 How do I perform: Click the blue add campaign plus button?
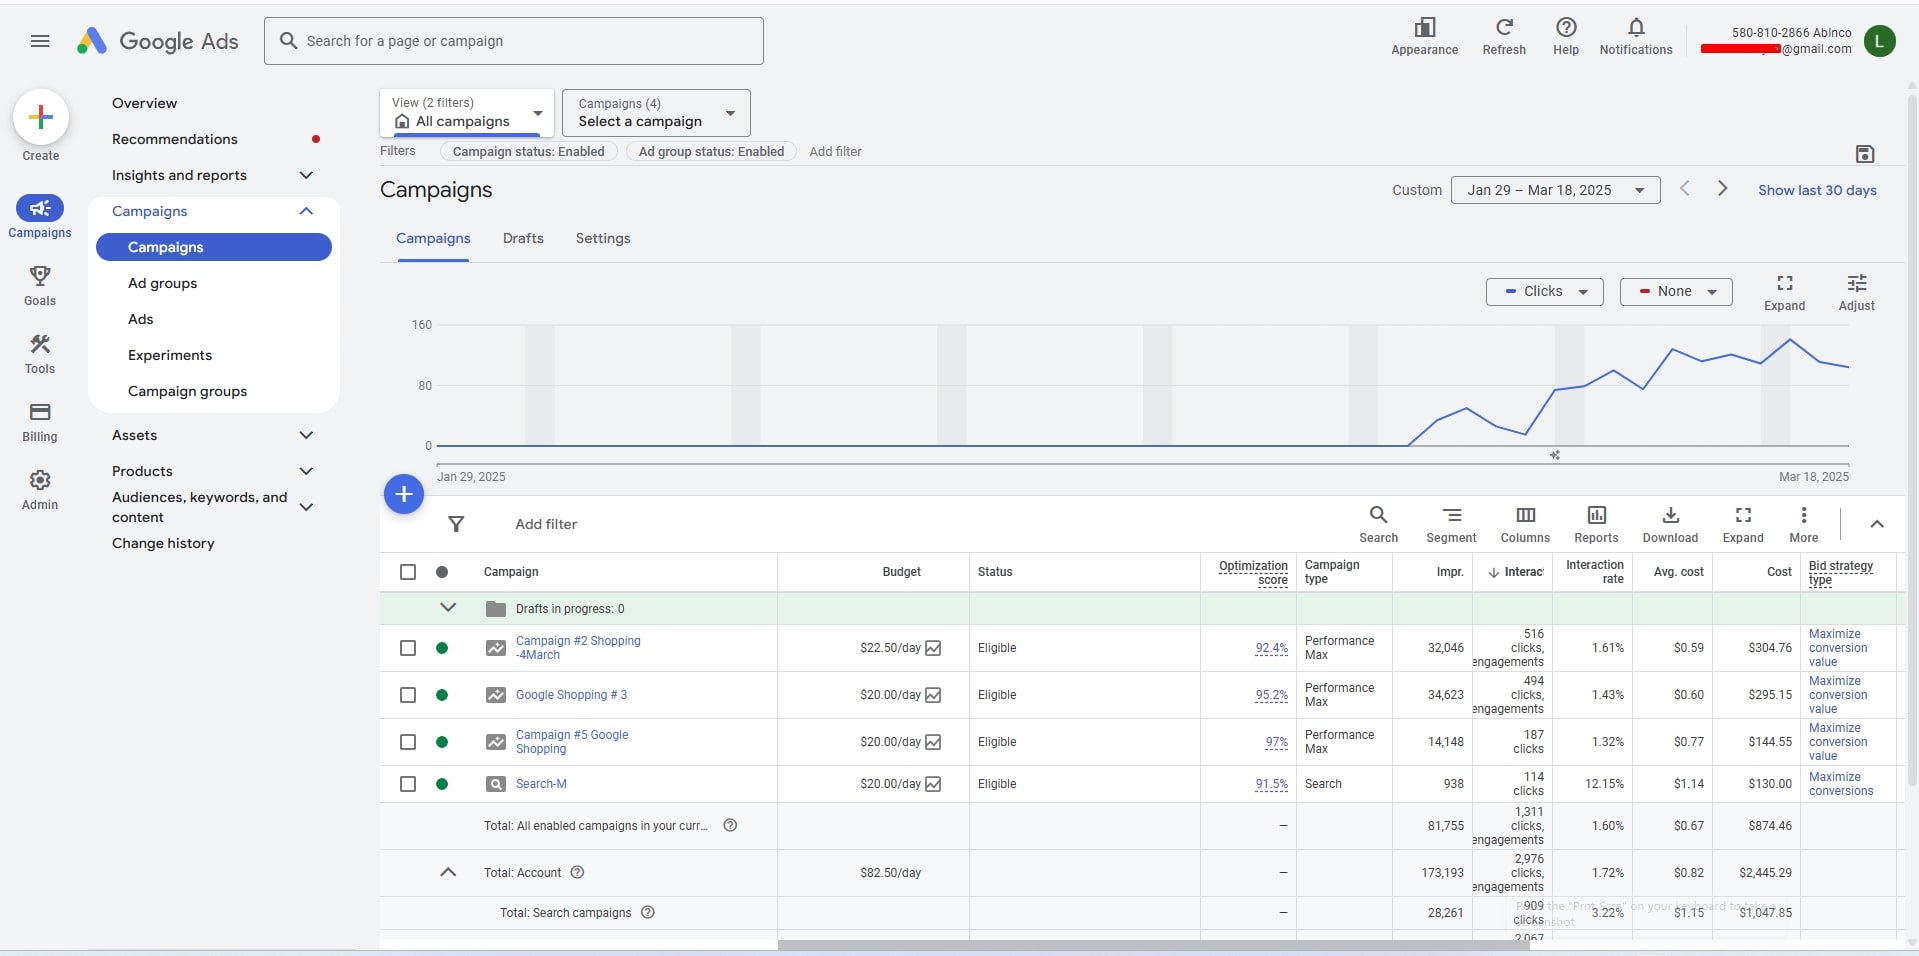point(404,494)
